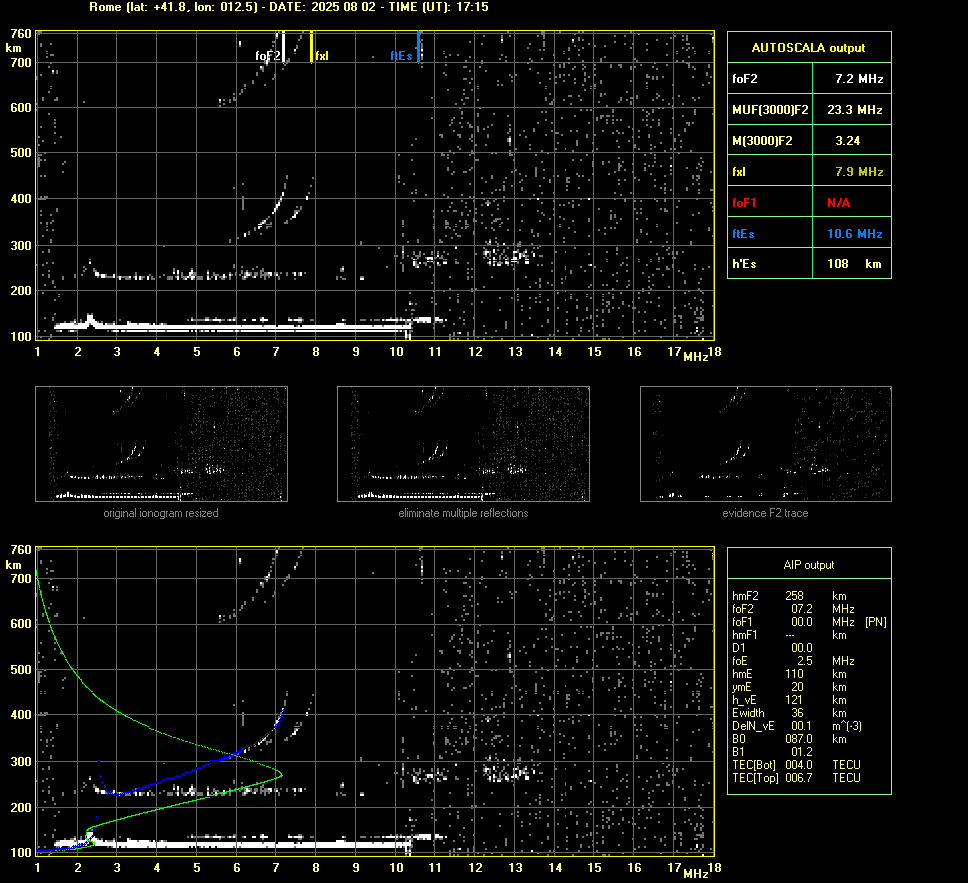Viewport: 968px width, 883px height.
Task: Click the M(3000)F2 value 3.24
Action: pyautogui.click(x=848, y=141)
